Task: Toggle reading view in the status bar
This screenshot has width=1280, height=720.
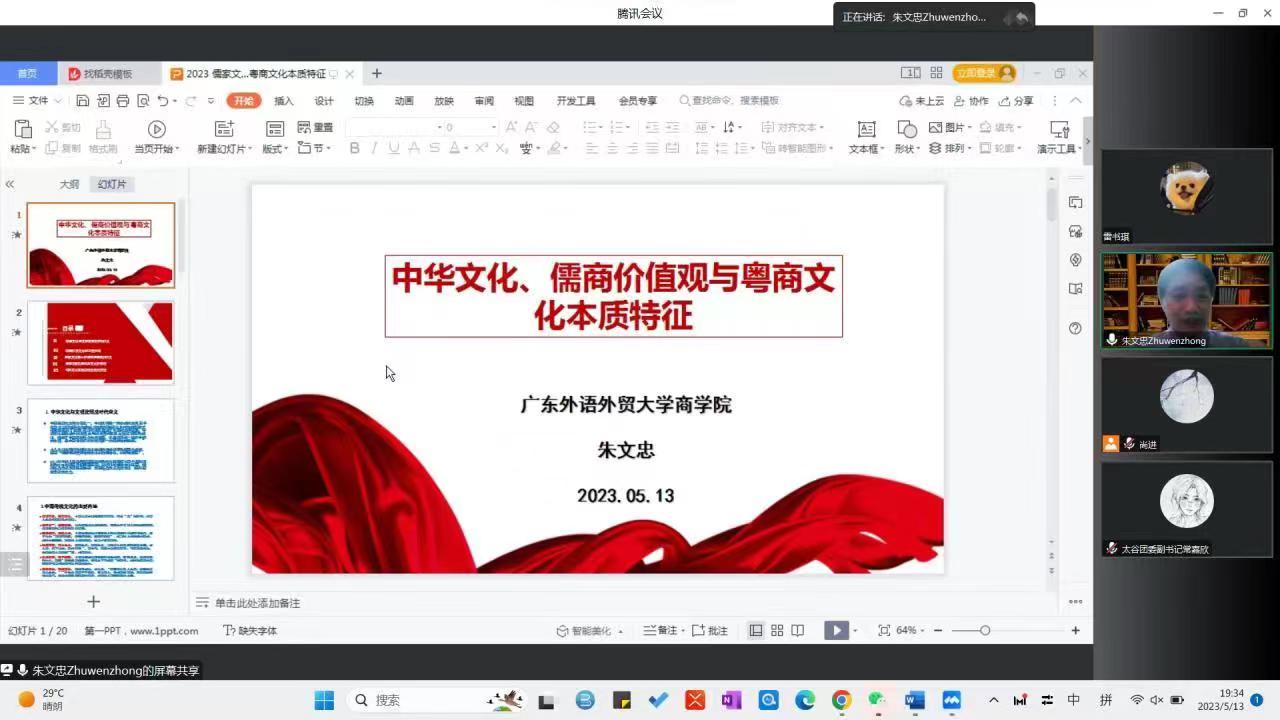Action: (798, 631)
